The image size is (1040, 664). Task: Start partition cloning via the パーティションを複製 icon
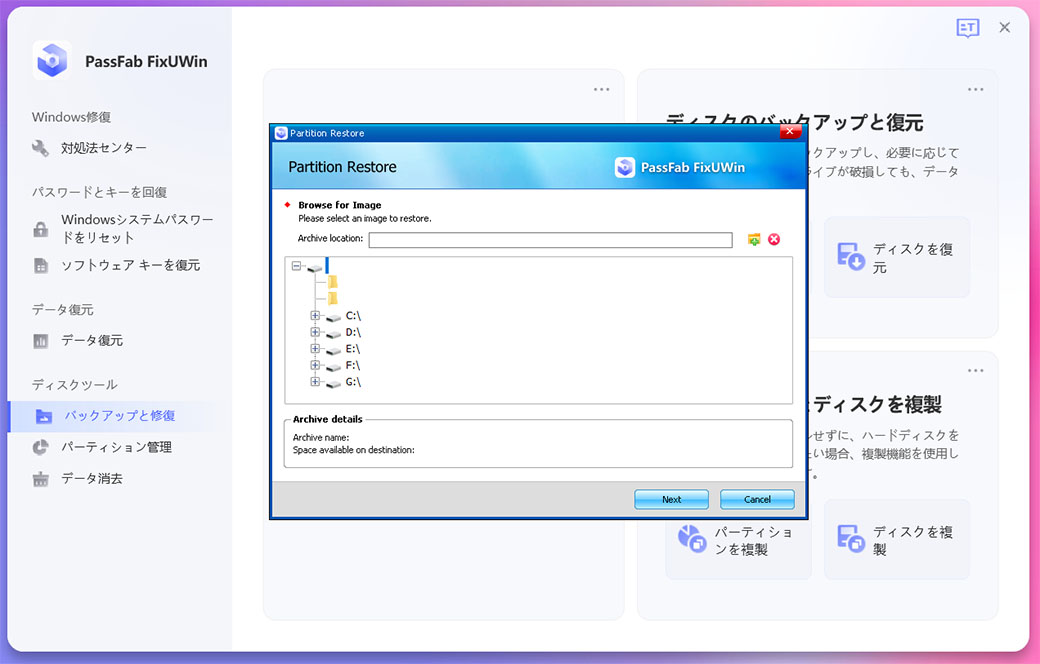click(x=693, y=538)
